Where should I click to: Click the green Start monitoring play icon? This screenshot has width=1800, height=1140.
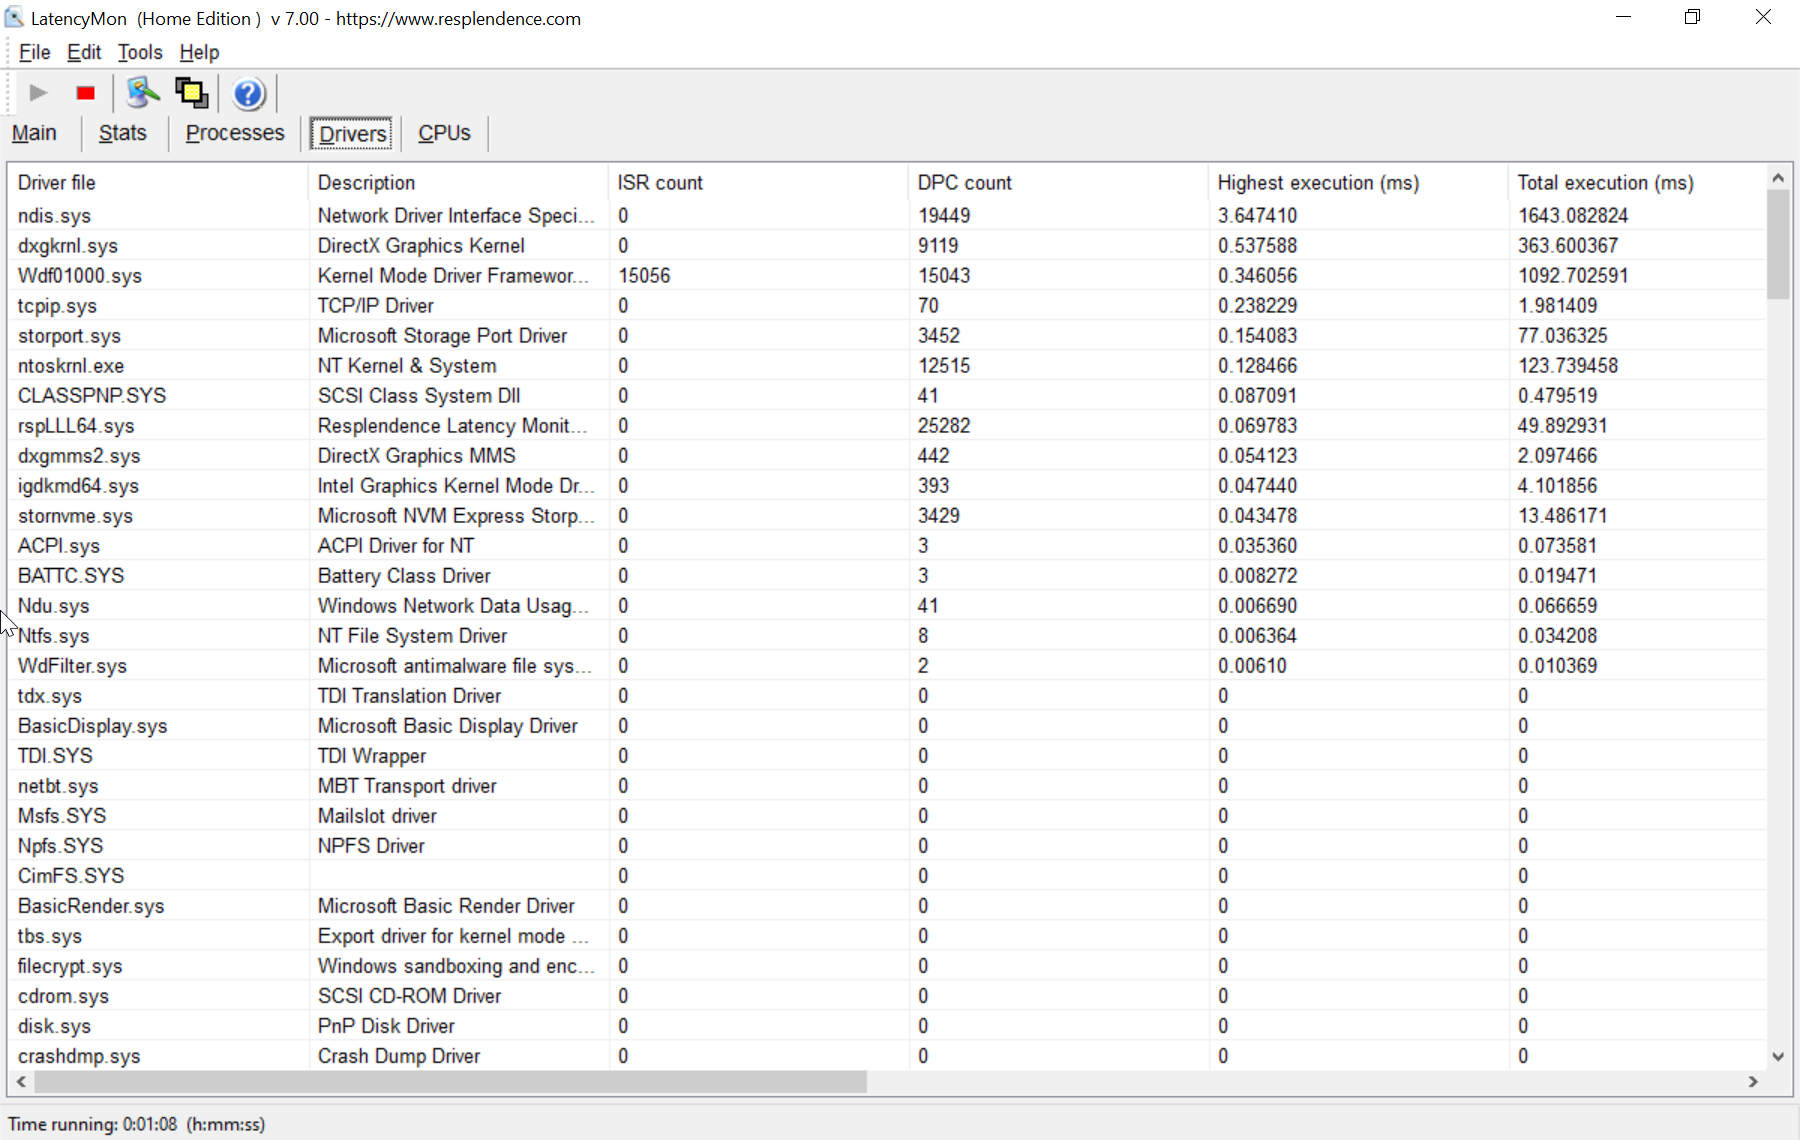coord(39,93)
